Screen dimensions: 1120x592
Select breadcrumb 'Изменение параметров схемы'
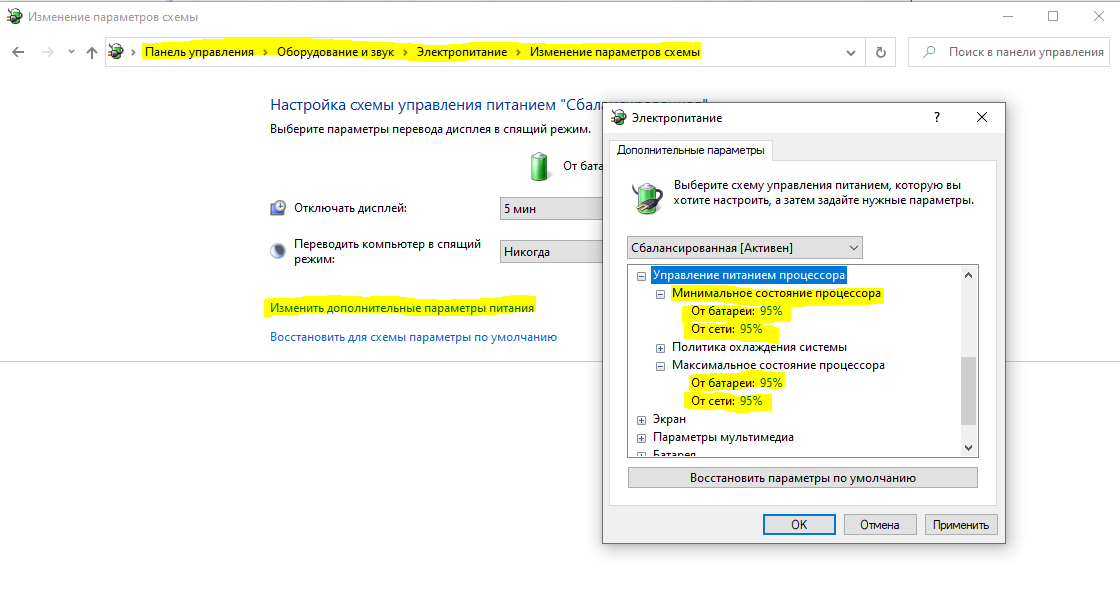[x=614, y=52]
